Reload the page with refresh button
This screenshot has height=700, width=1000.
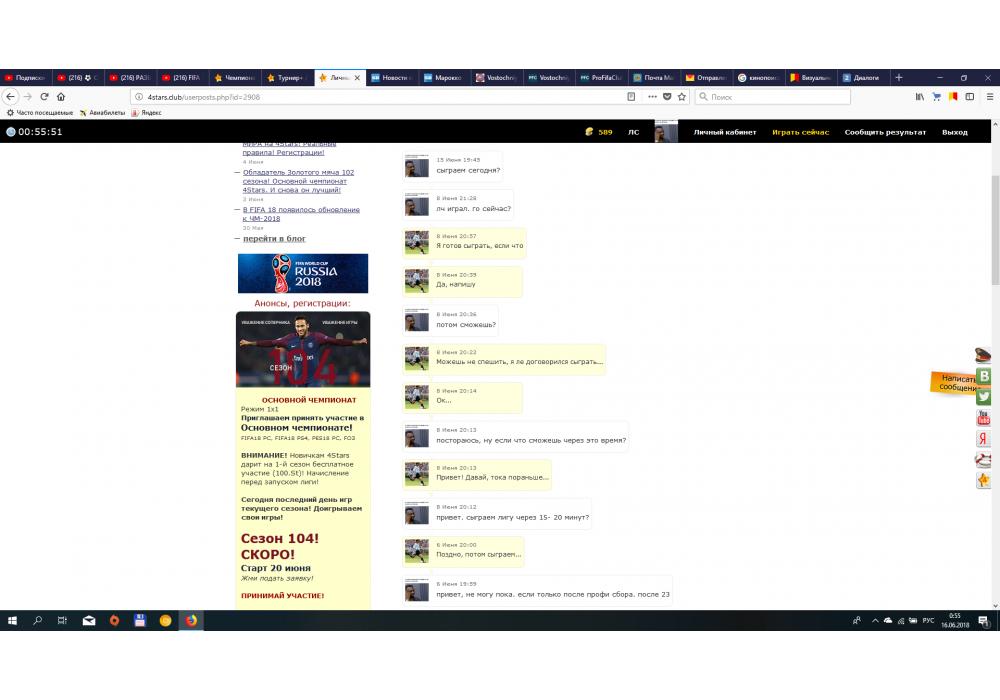44,97
